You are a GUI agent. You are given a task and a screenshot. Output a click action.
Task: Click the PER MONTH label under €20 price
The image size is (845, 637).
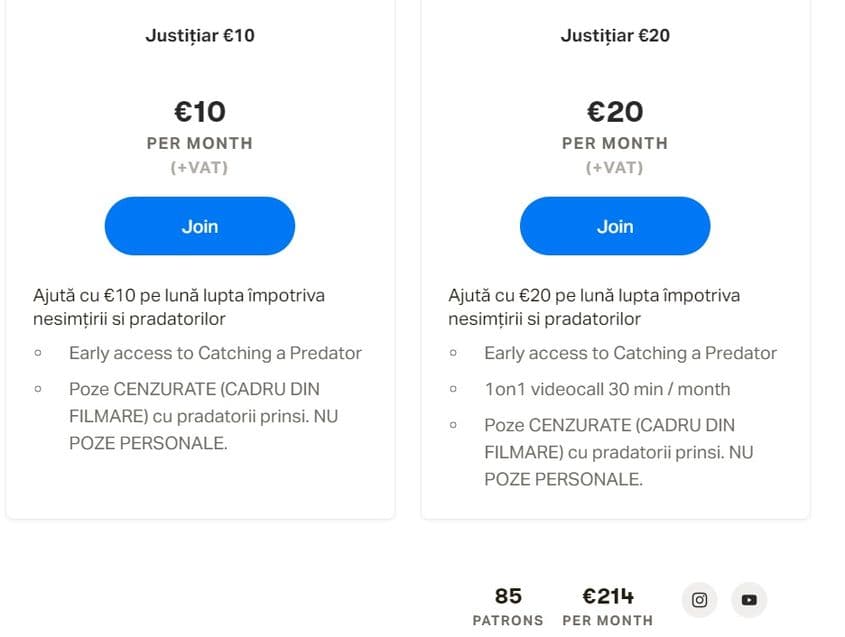pos(615,143)
